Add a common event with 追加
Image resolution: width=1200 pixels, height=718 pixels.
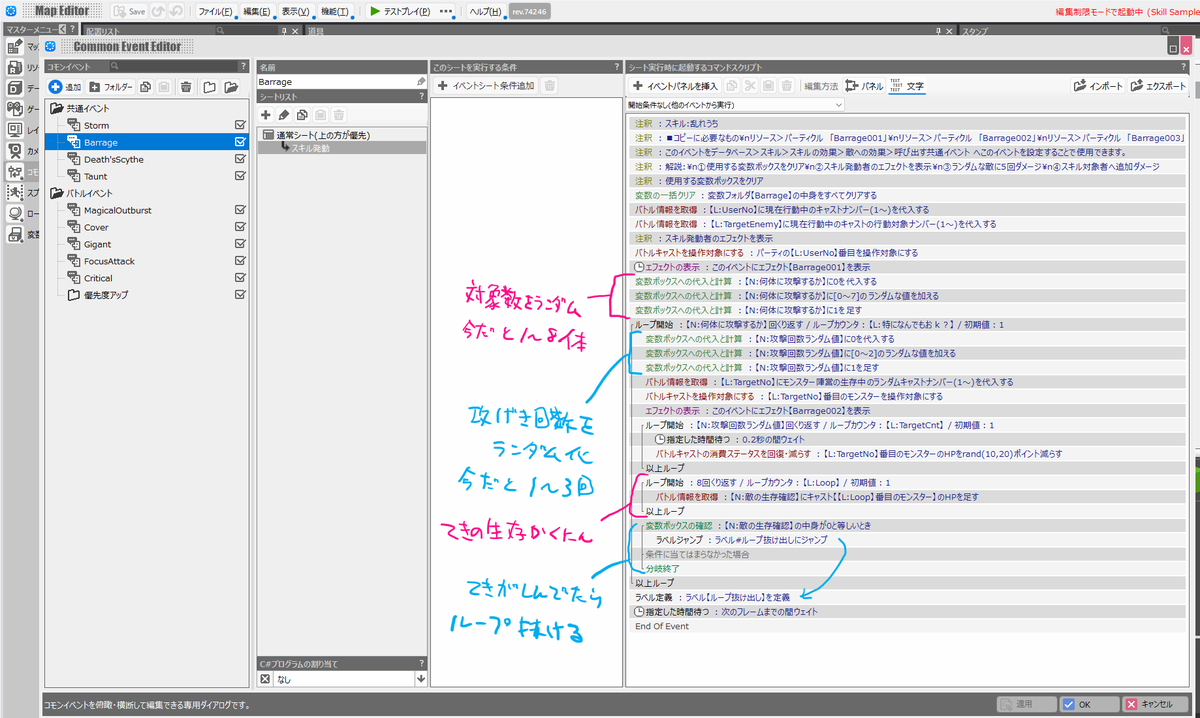(65, 87)
